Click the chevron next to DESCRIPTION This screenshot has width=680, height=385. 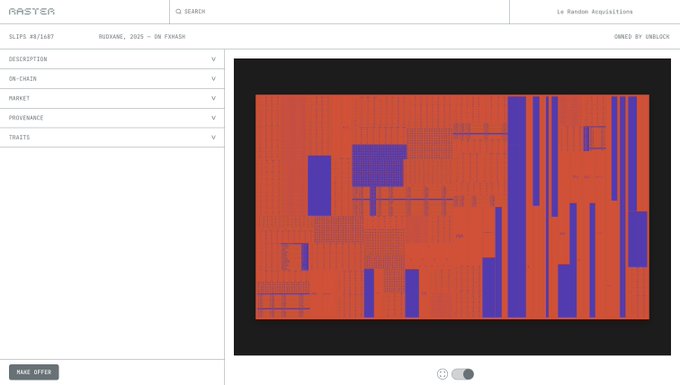(213, 59)
